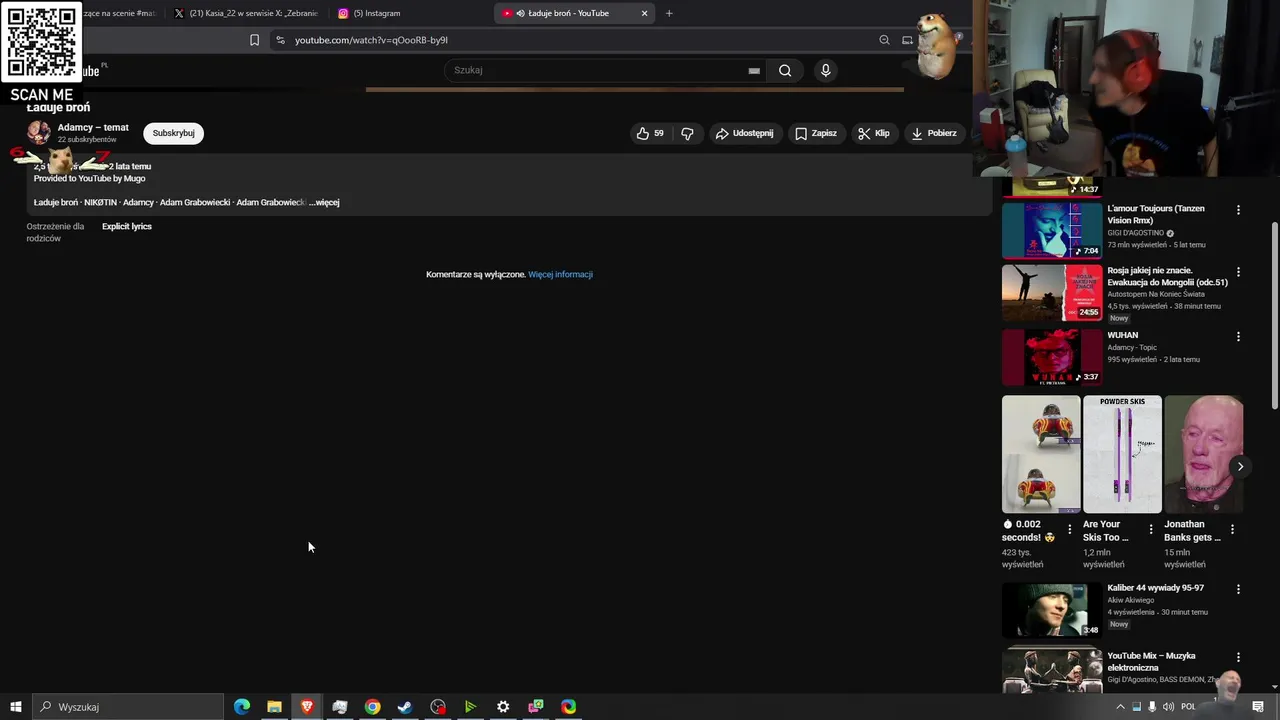Mute the tab via its speaker icon
This screenshot has height=720, width=1280.
(x=521, y=13)
